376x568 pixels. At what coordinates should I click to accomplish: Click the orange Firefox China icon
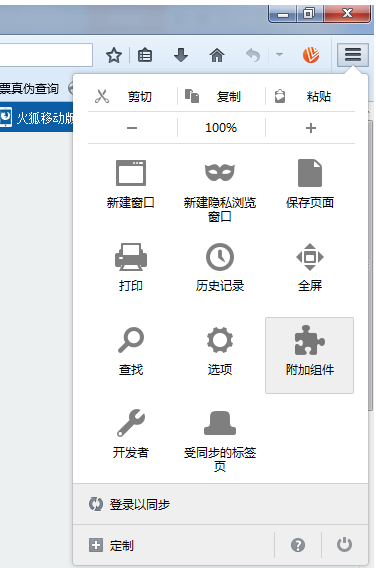click(x=311, y=55)
